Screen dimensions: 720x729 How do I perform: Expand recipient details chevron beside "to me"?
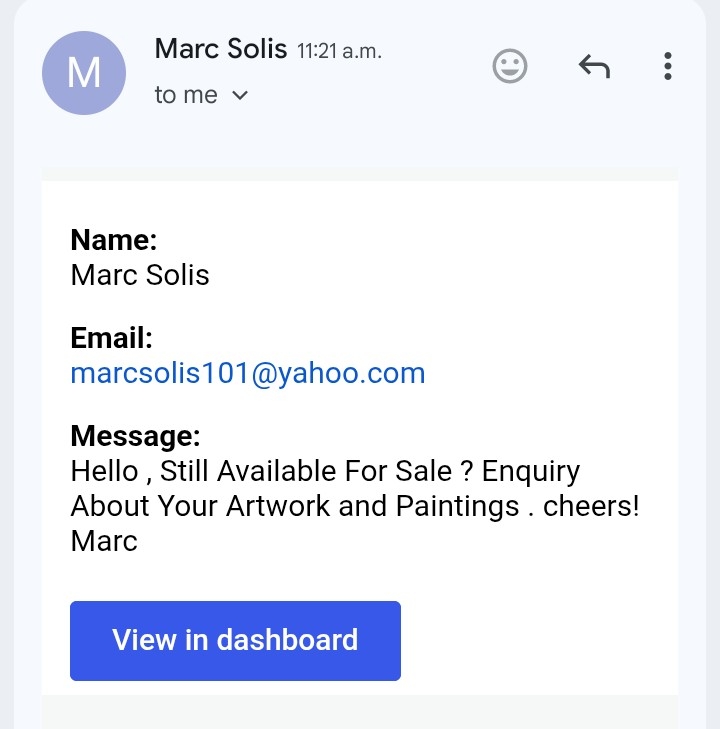pos(239,96)
